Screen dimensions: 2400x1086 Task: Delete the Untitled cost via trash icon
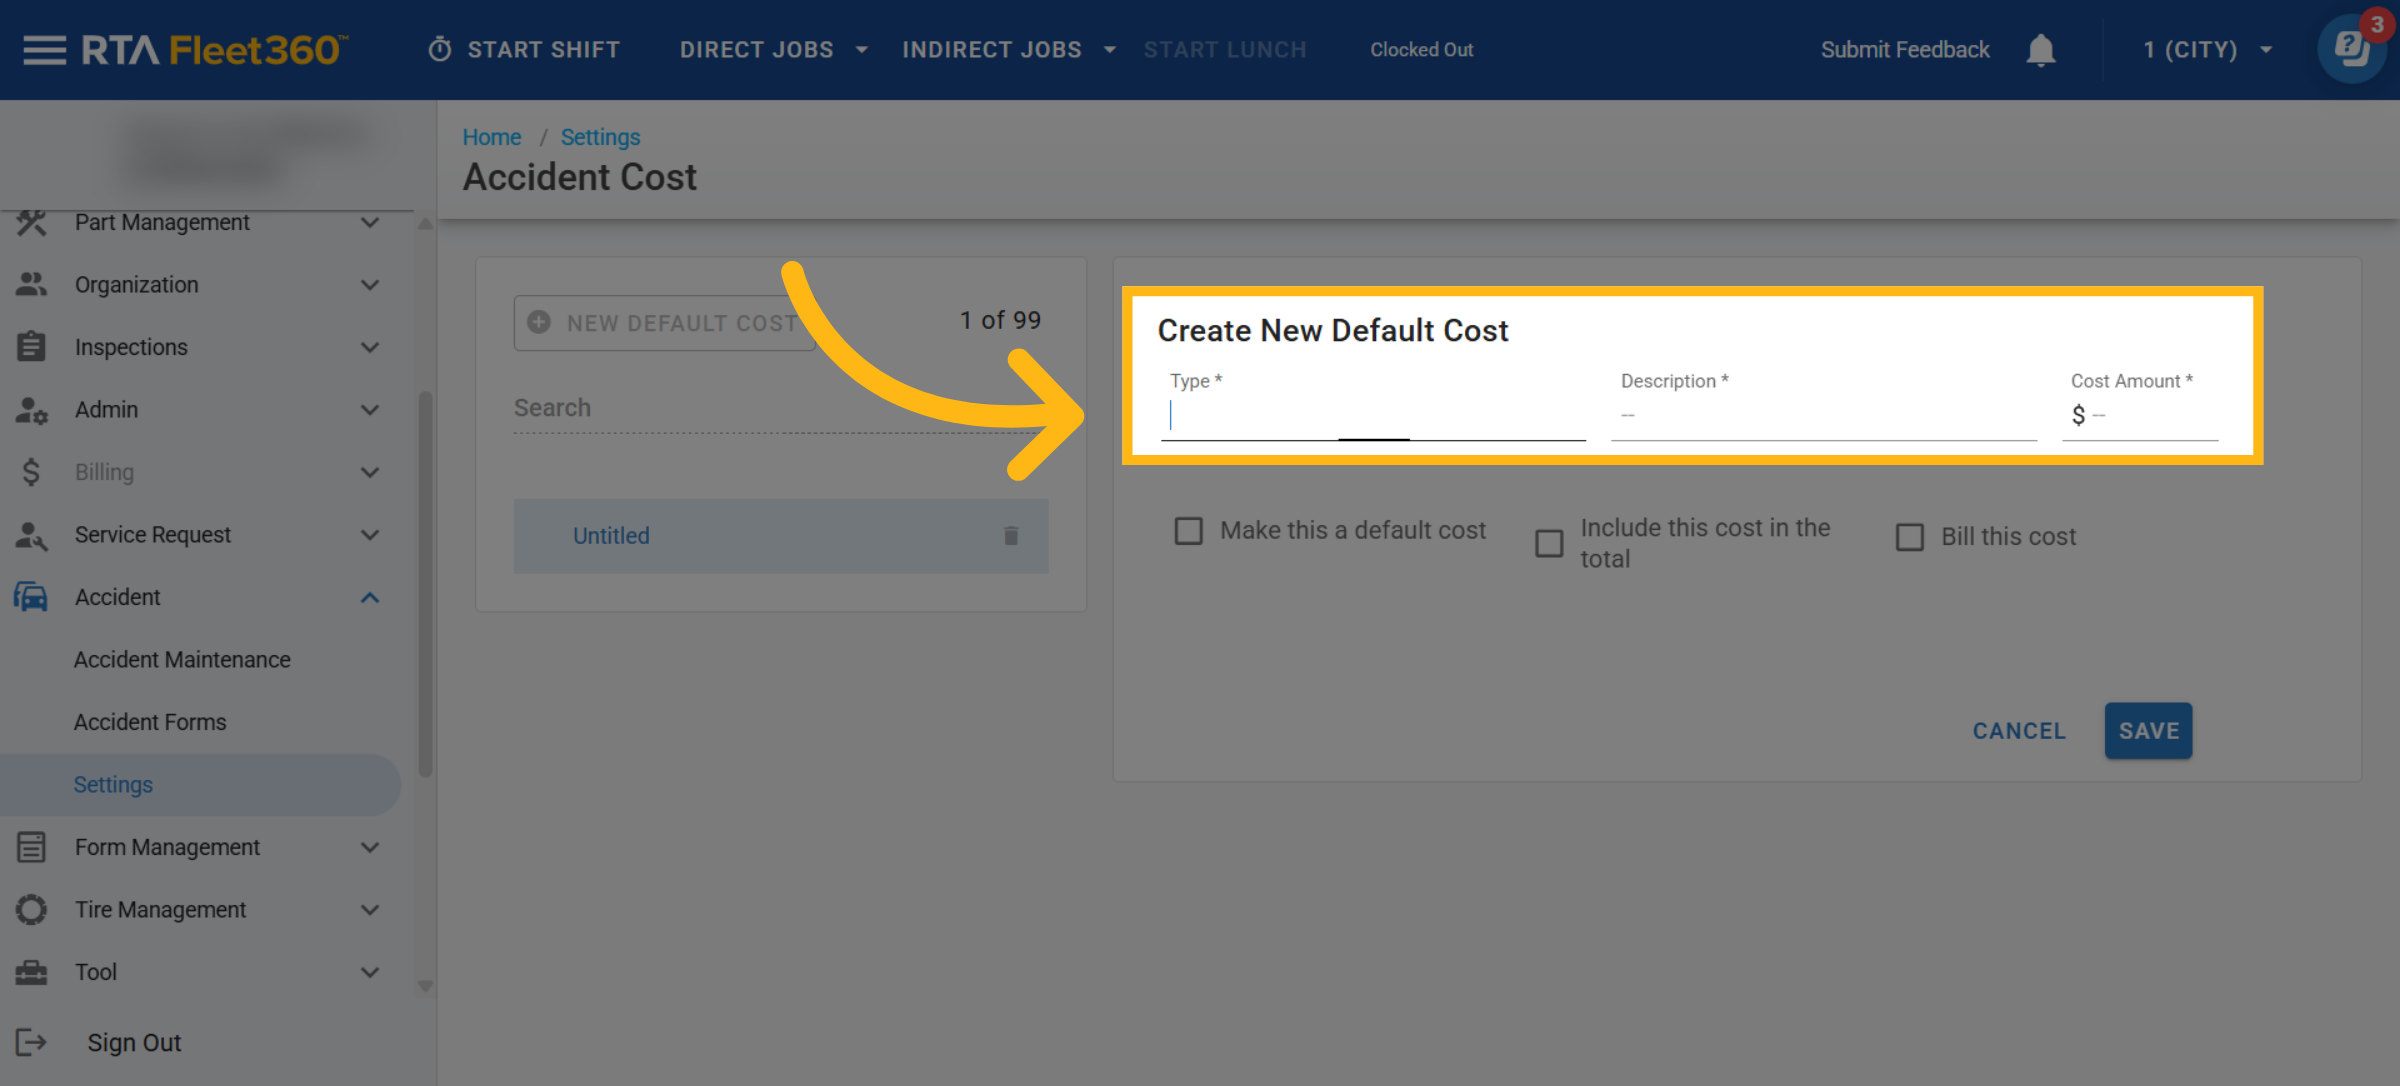pyautogui.click(x=1011, y=536)
